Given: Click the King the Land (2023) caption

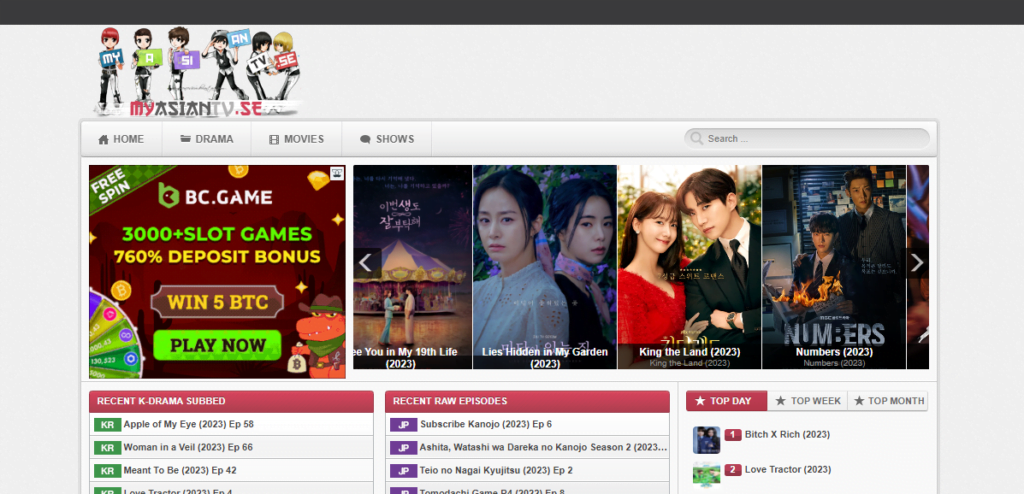Looking at the screenshot, I should 690,352.
